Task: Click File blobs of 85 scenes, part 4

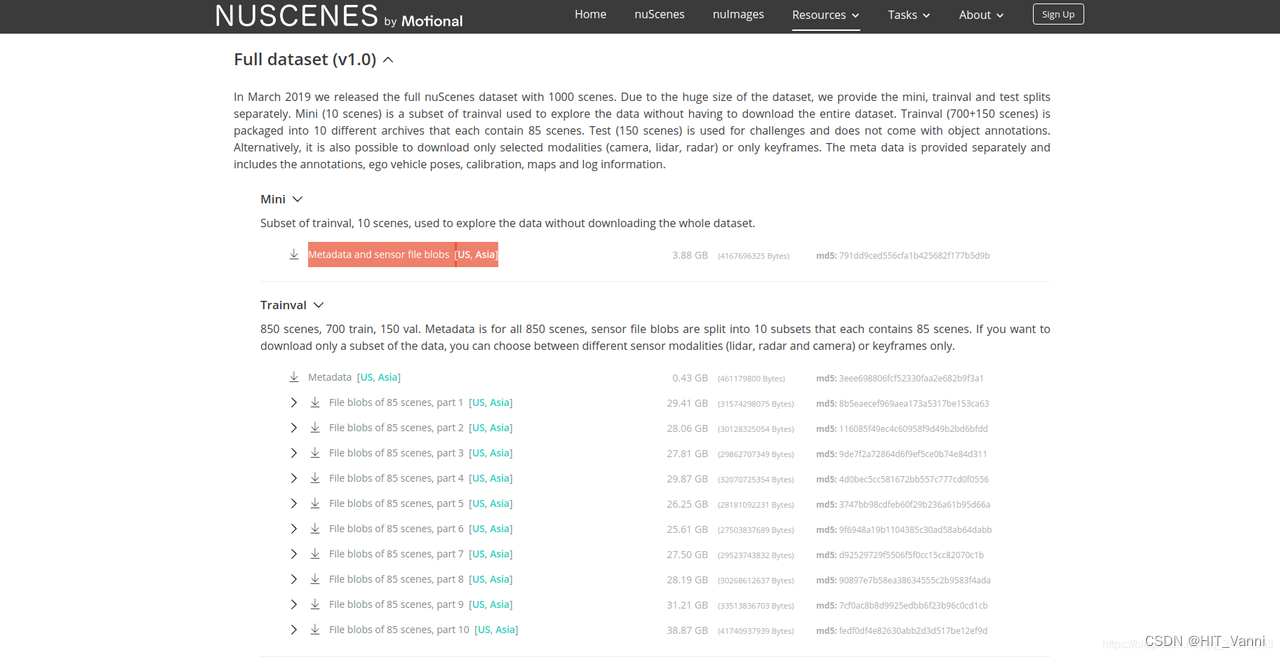Action: coord(396,479)
